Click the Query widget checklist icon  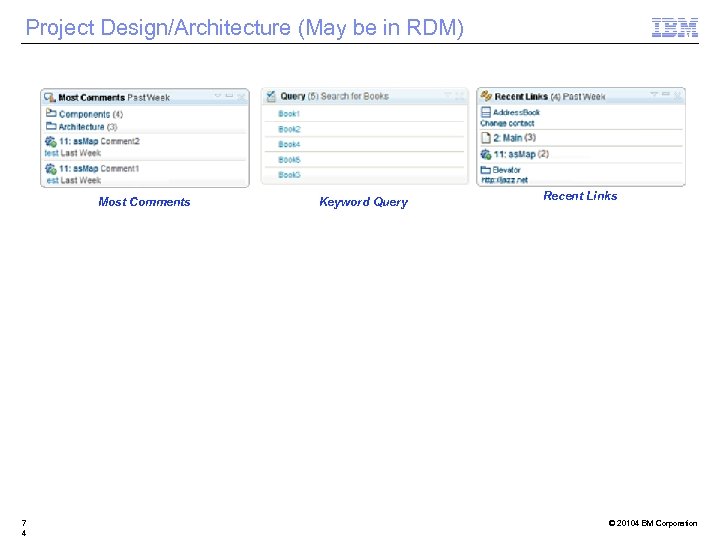coord(271,96)
